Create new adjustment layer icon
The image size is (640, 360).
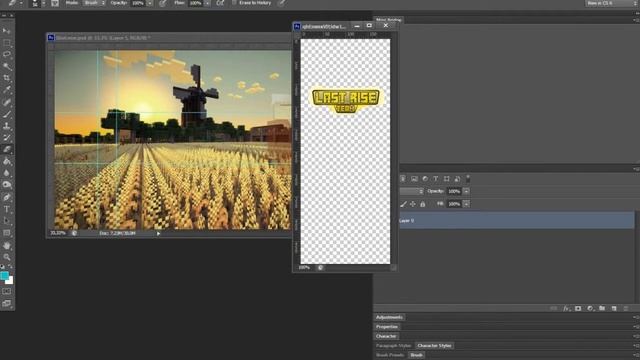click(x=590, y=309)
